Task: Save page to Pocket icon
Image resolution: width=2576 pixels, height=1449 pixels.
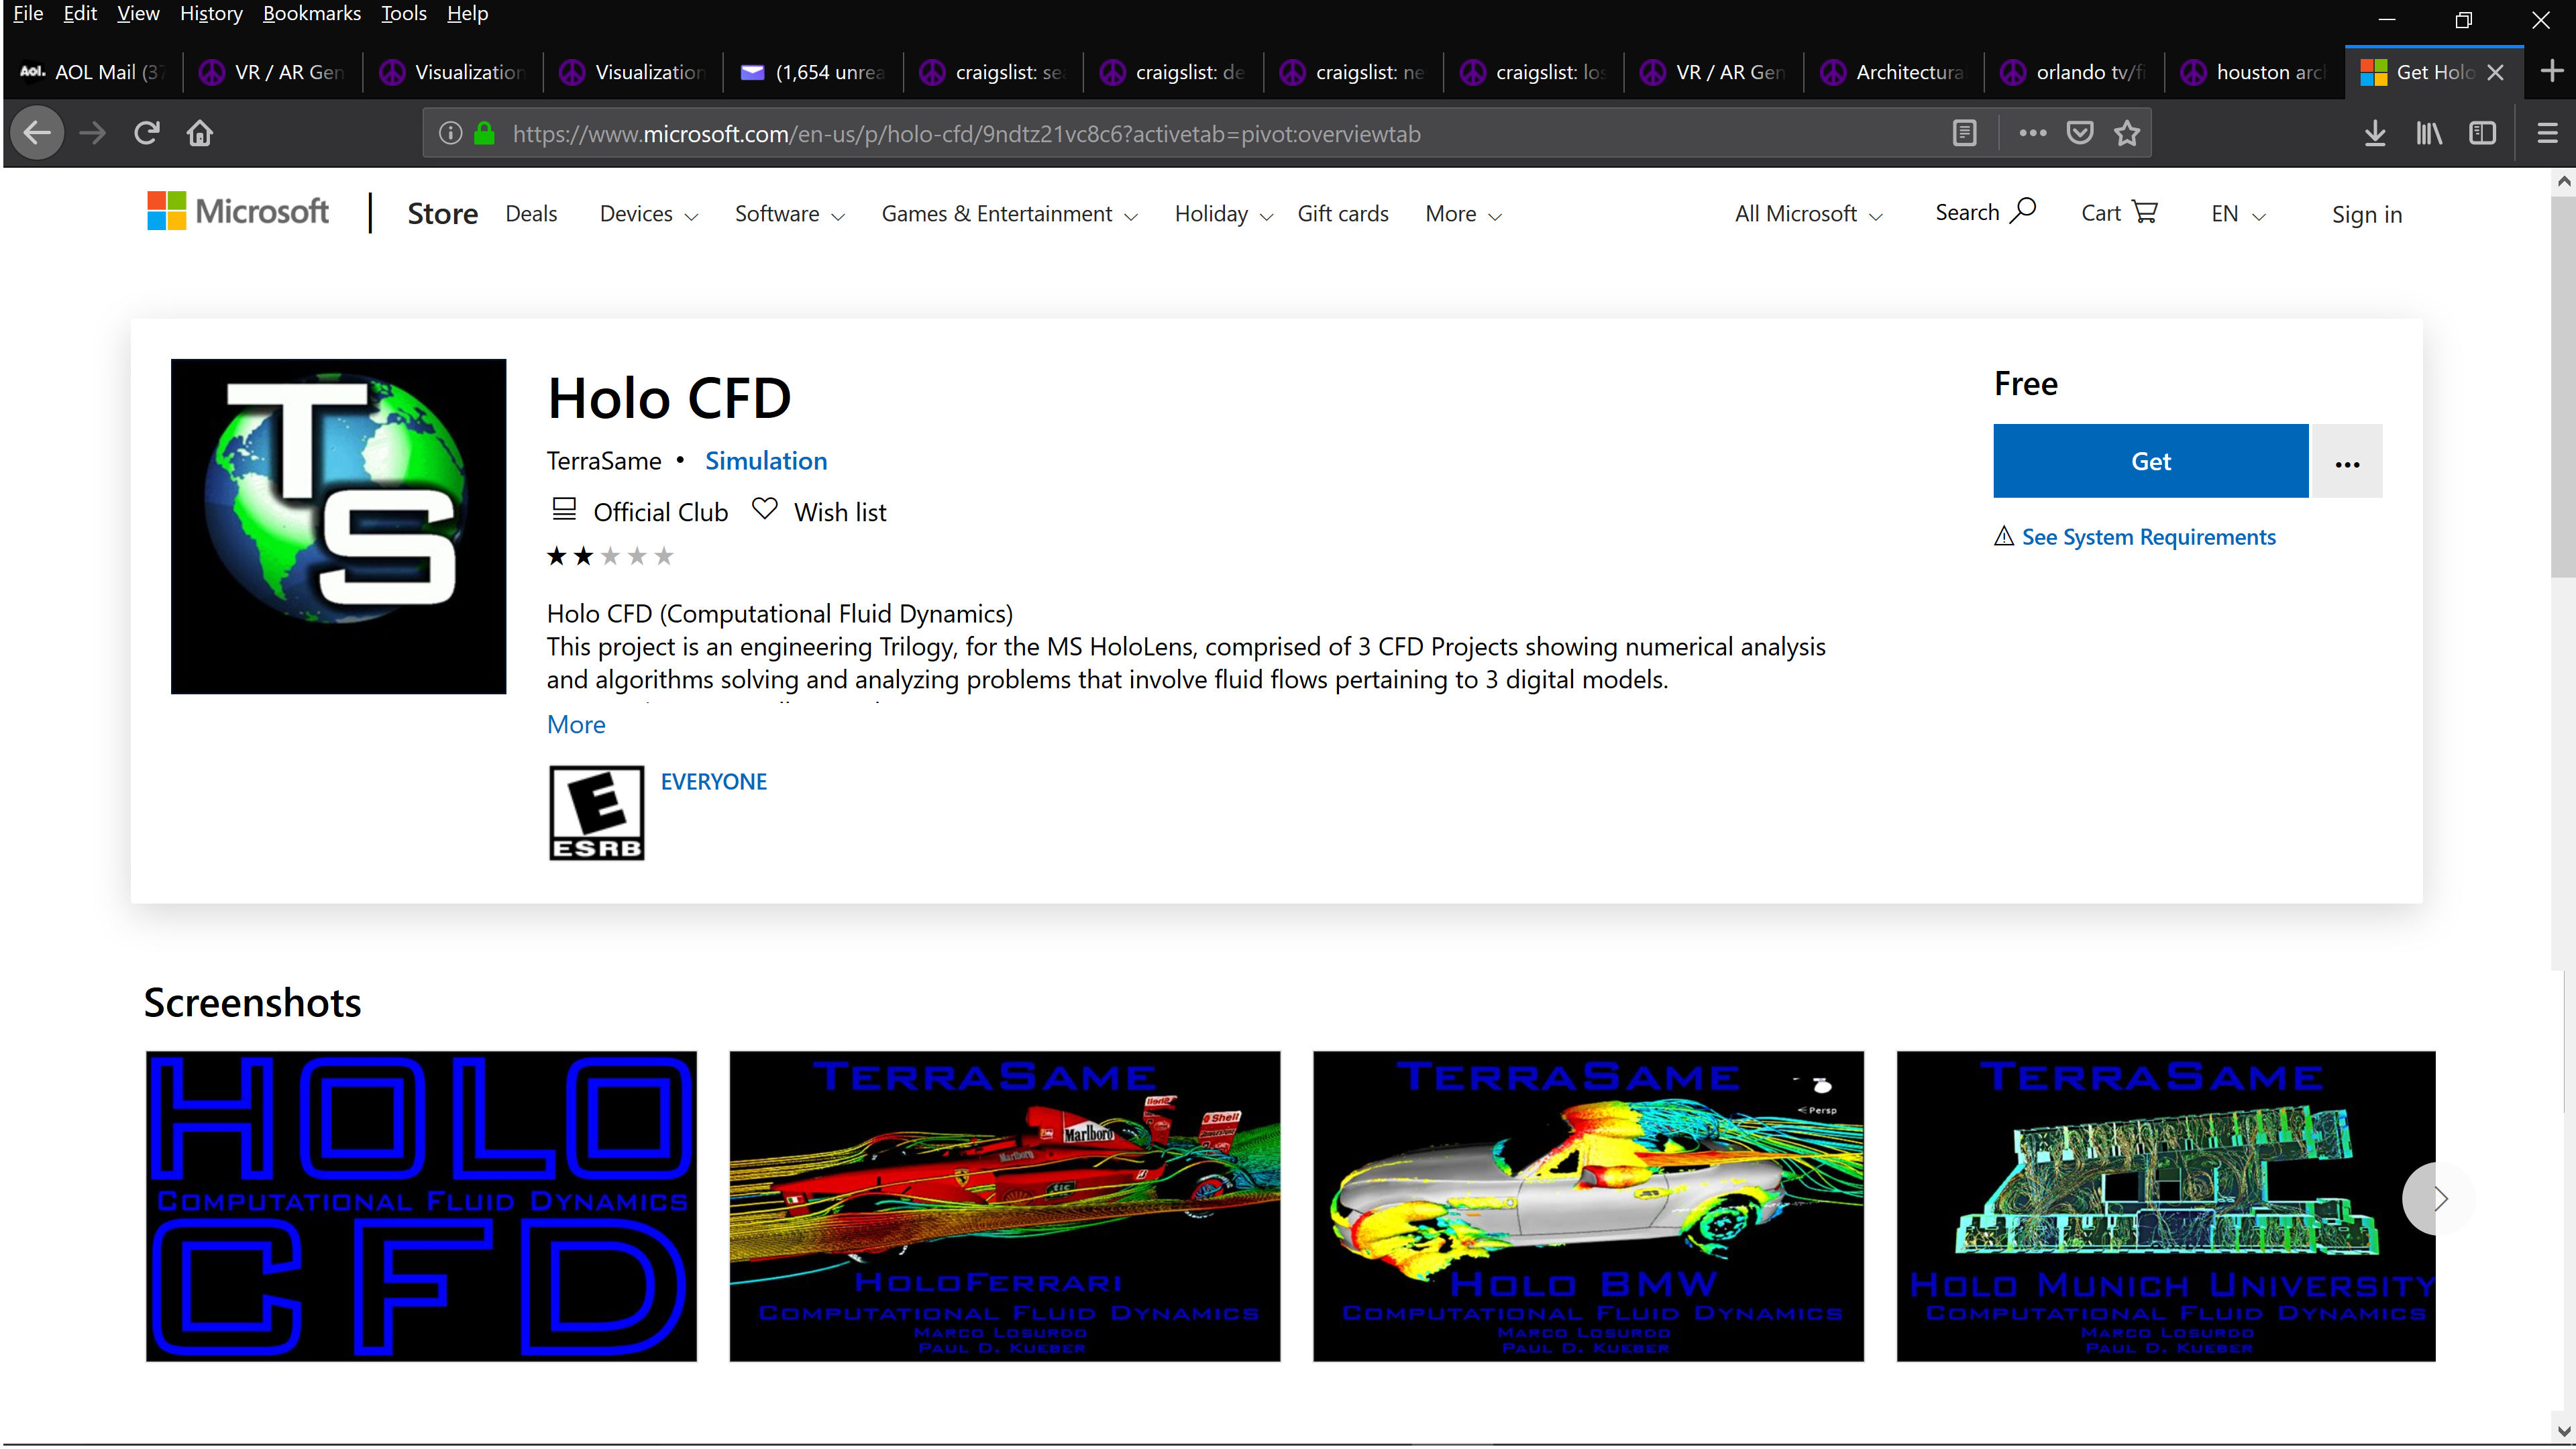Action: 2080,133
